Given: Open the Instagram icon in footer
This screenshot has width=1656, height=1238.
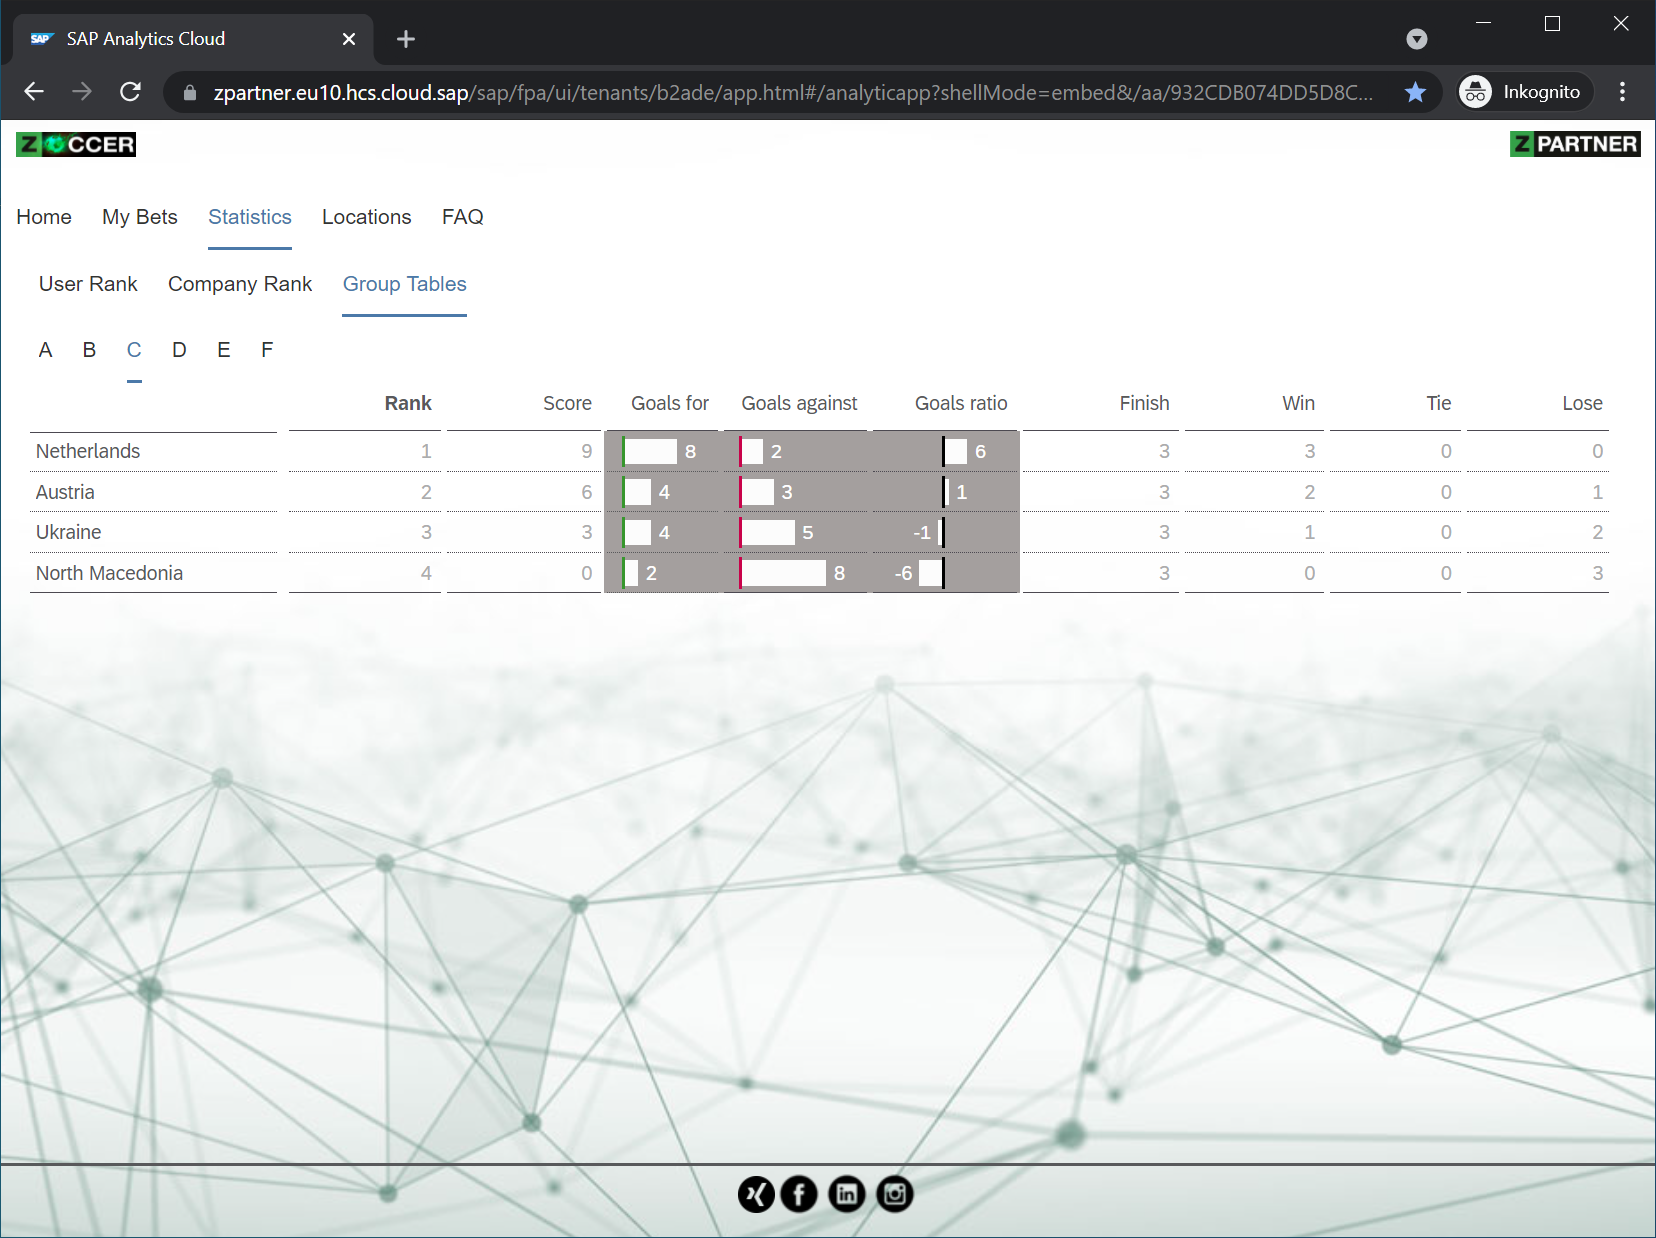Looking at the screenshot, I should tap(895, 1194).
